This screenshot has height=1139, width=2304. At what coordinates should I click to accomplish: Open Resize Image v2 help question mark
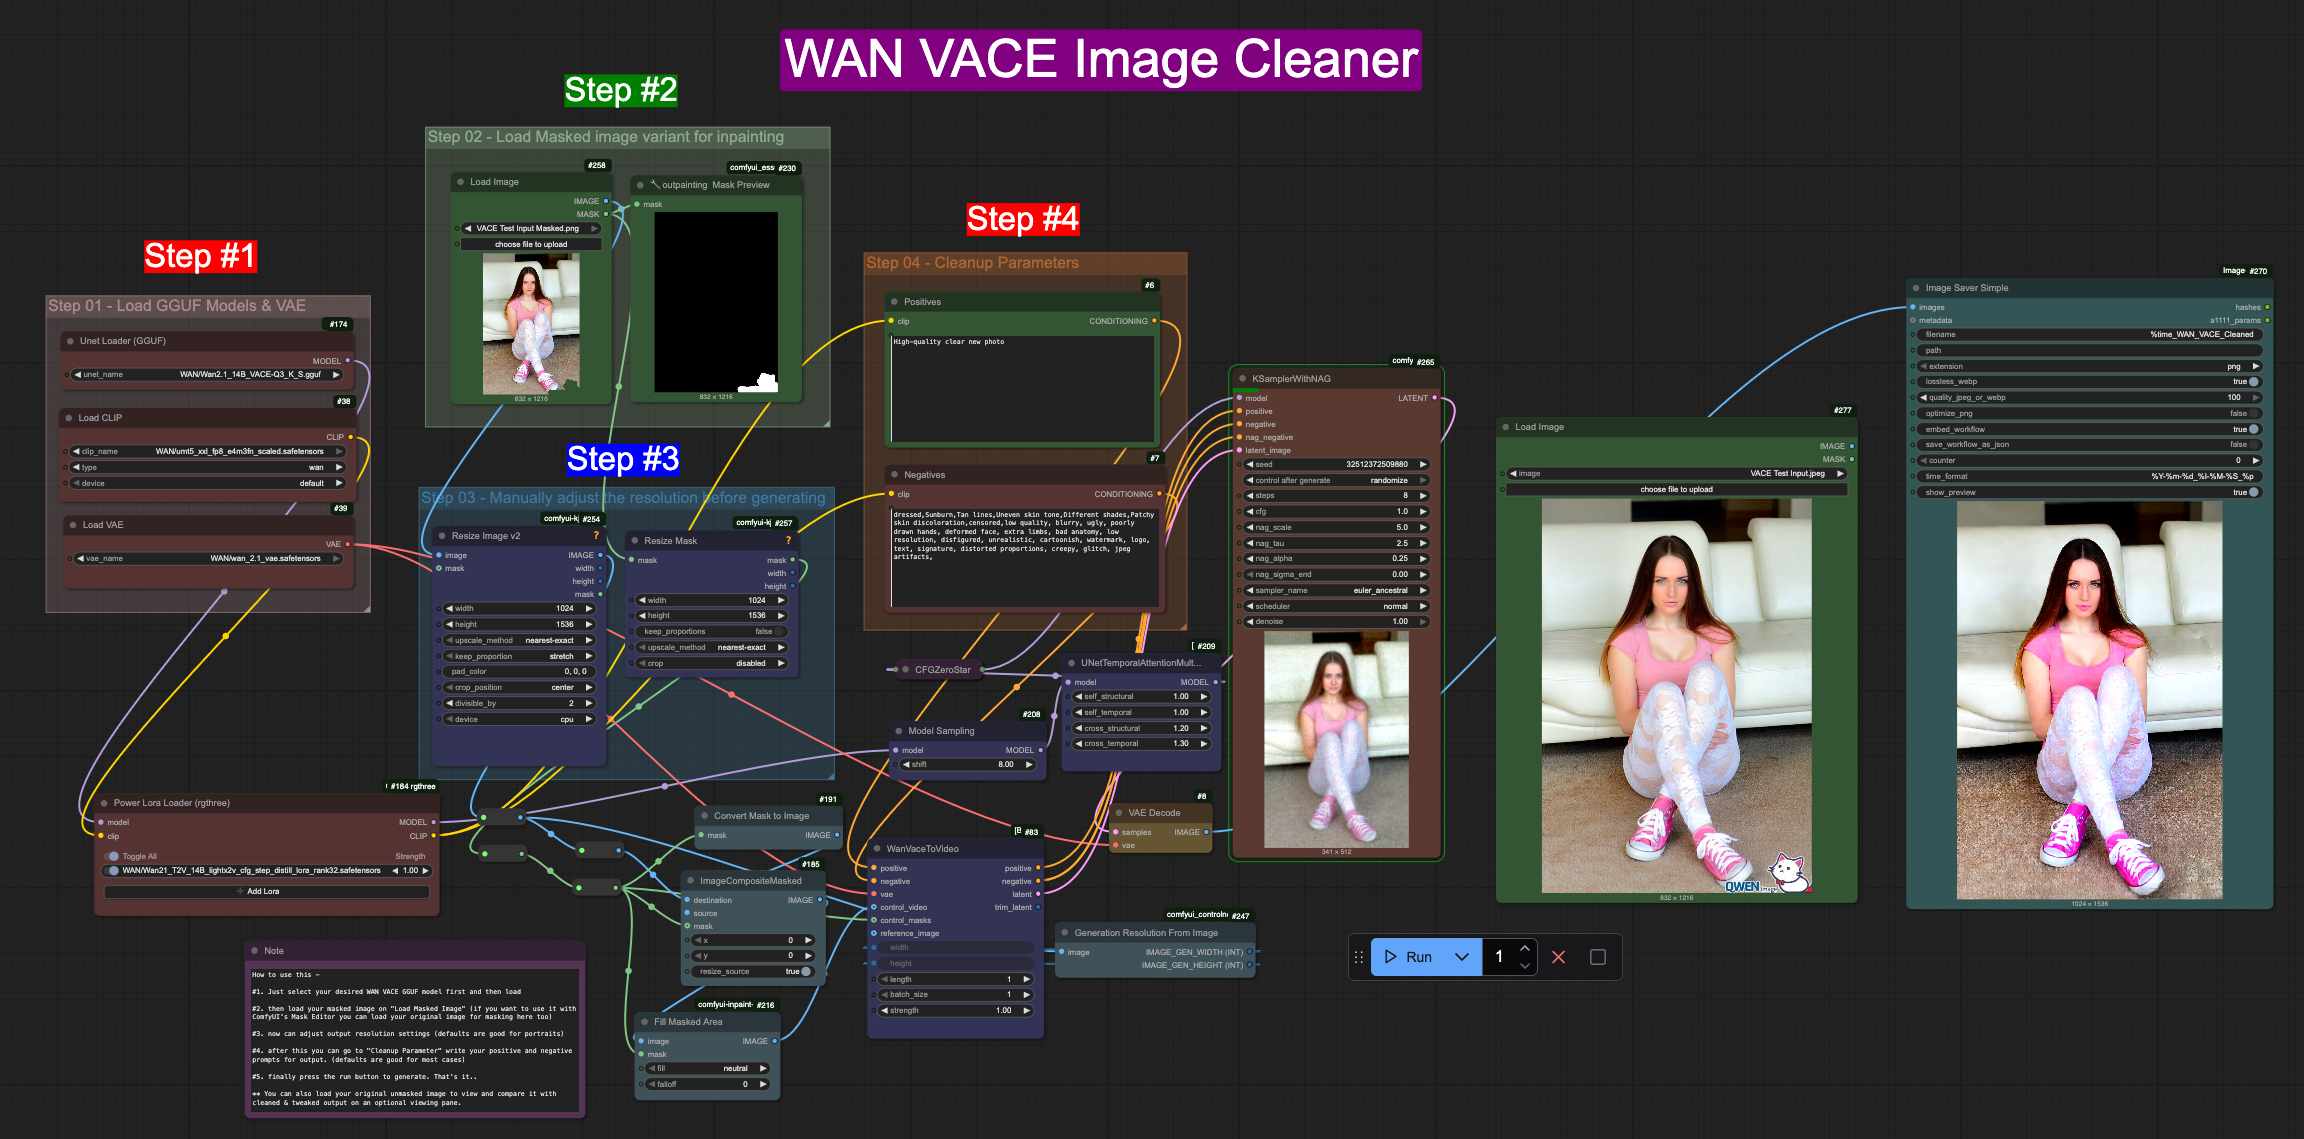click(596, 536)
